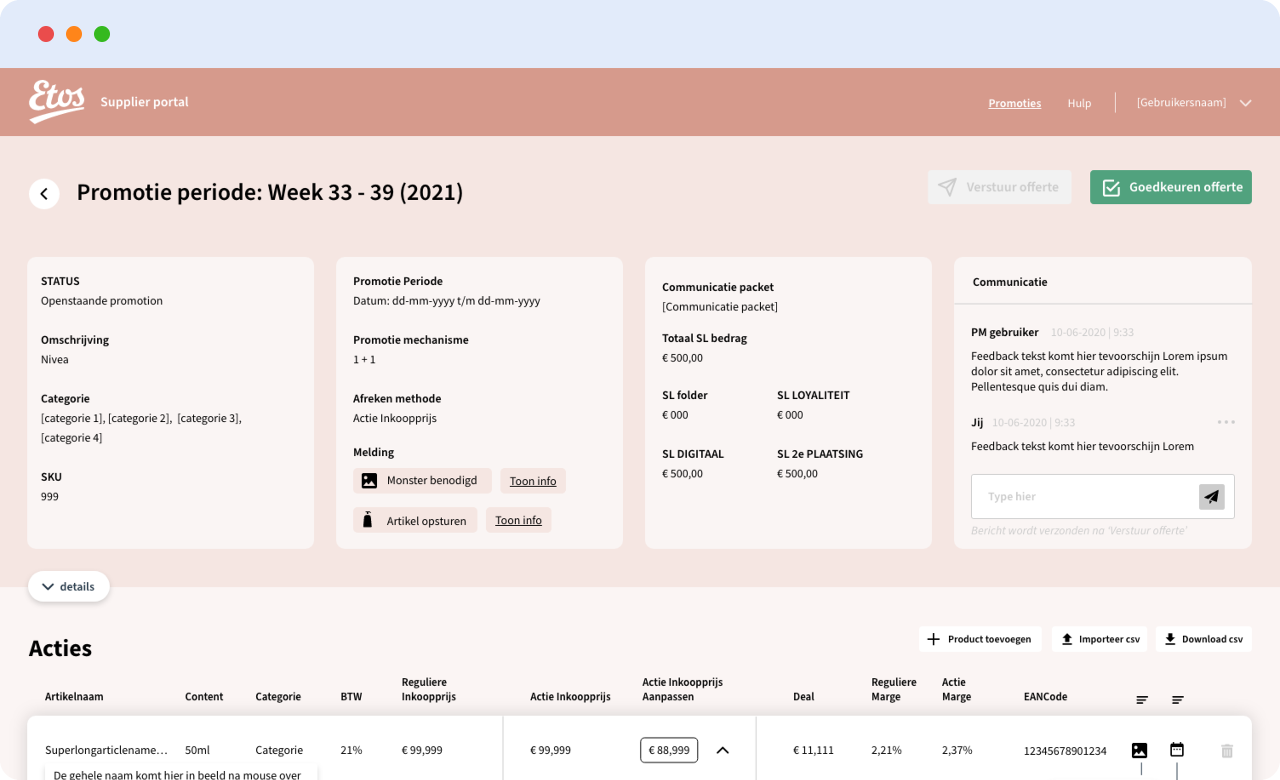Click the BTW column header
Viewport: 1280px width, 780px height.
click(x=351, y=697)
